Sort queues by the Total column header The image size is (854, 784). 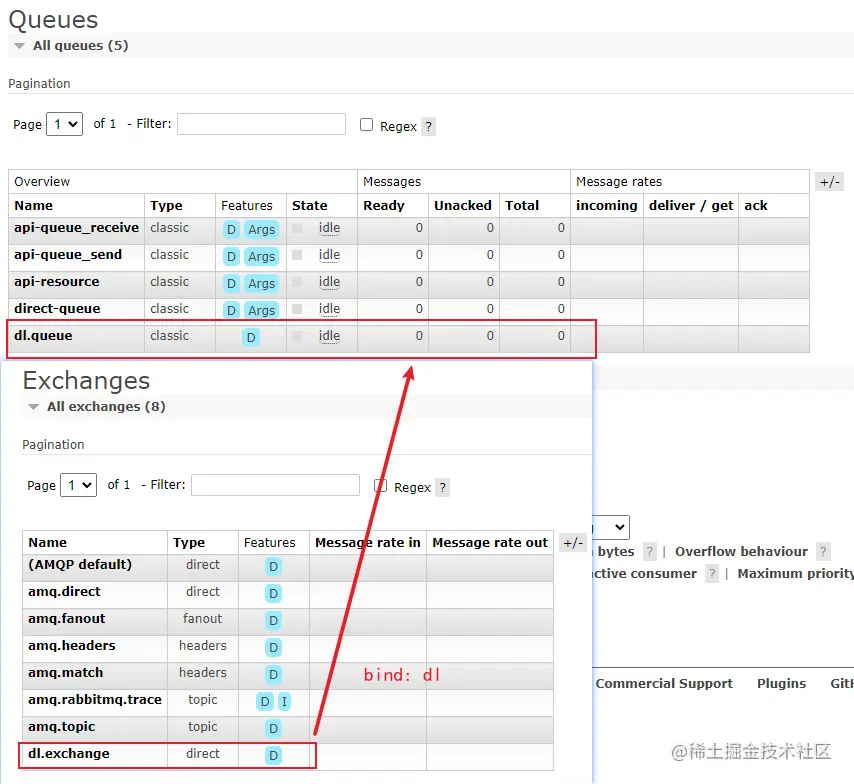pyautogui.click(x=522, y=205)
